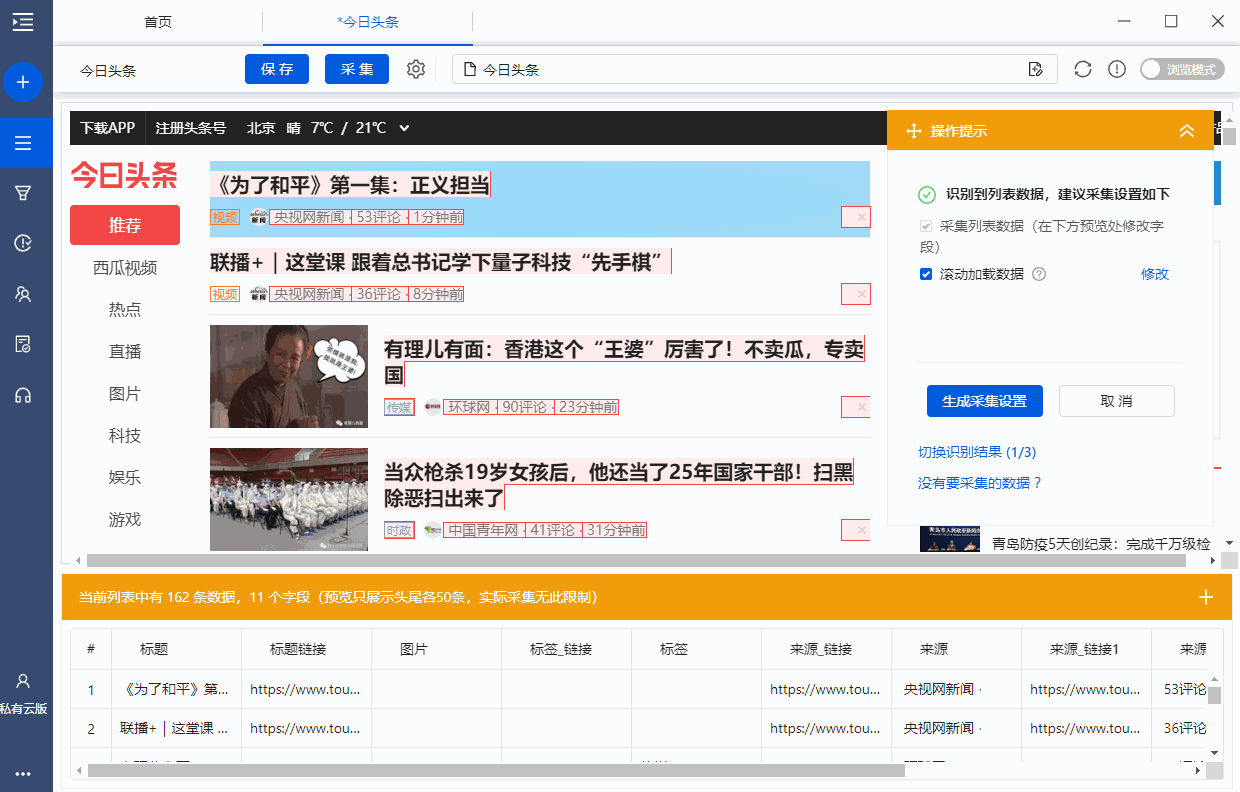Collapse the 操作提示 panel with double chevron
The image size is (1240, 792).
coord(1187,131)
